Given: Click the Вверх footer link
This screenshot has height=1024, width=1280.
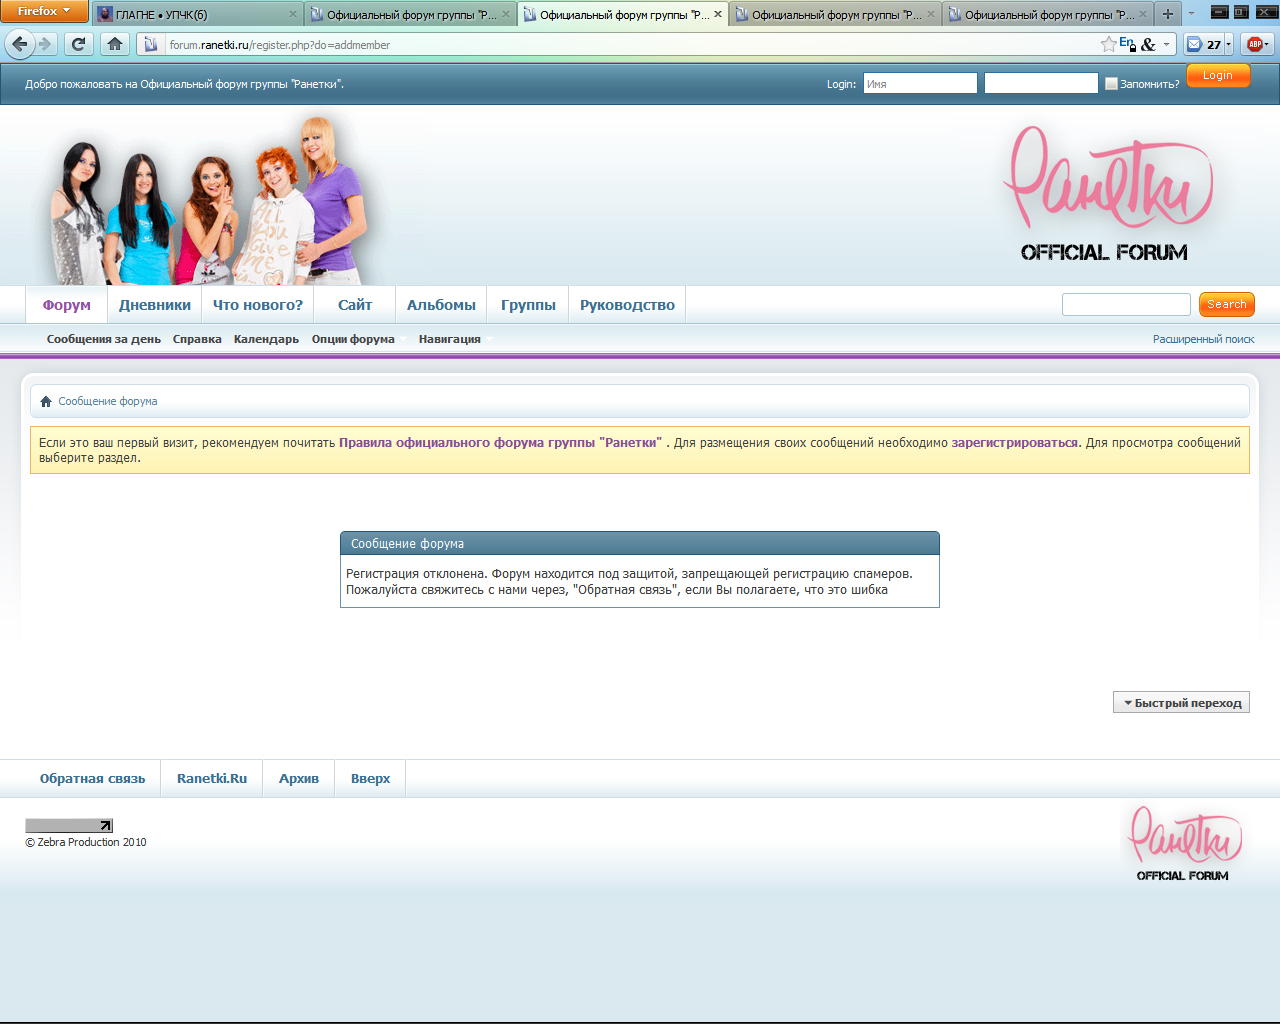Looking at the screenshot, I should (x=370, y=778).
